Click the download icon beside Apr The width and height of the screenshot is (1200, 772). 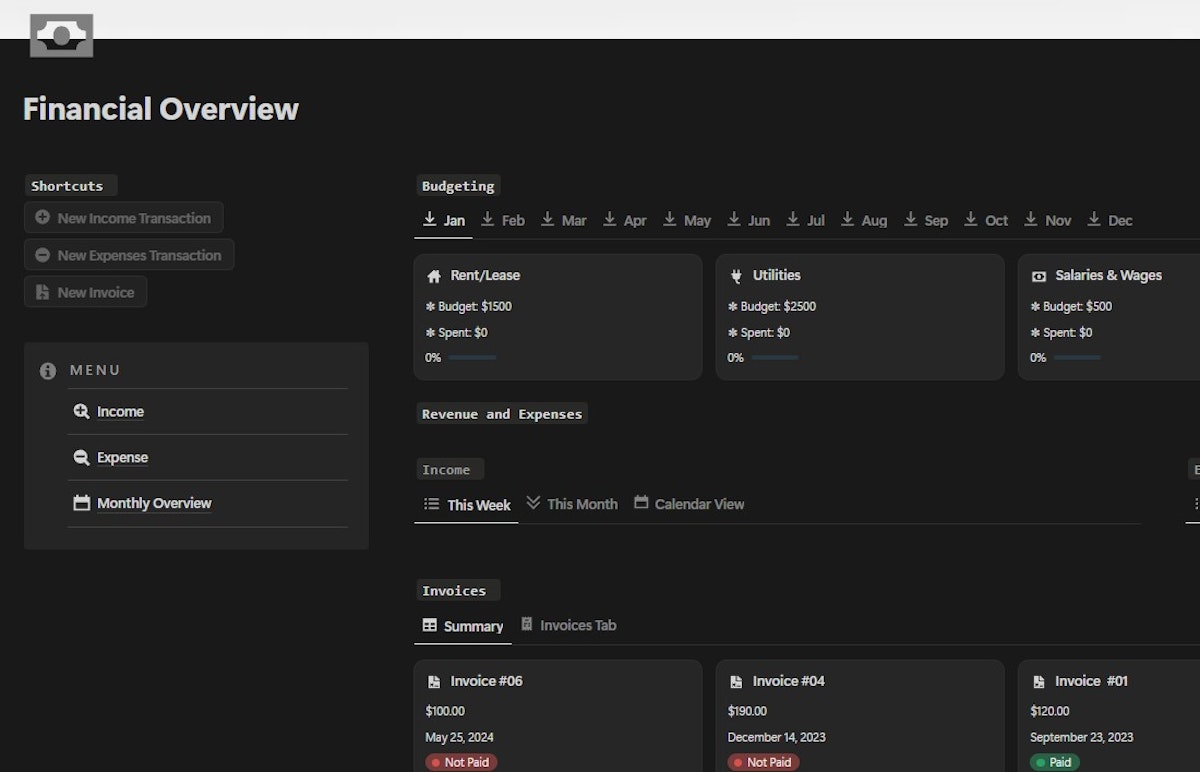point(610,219)
